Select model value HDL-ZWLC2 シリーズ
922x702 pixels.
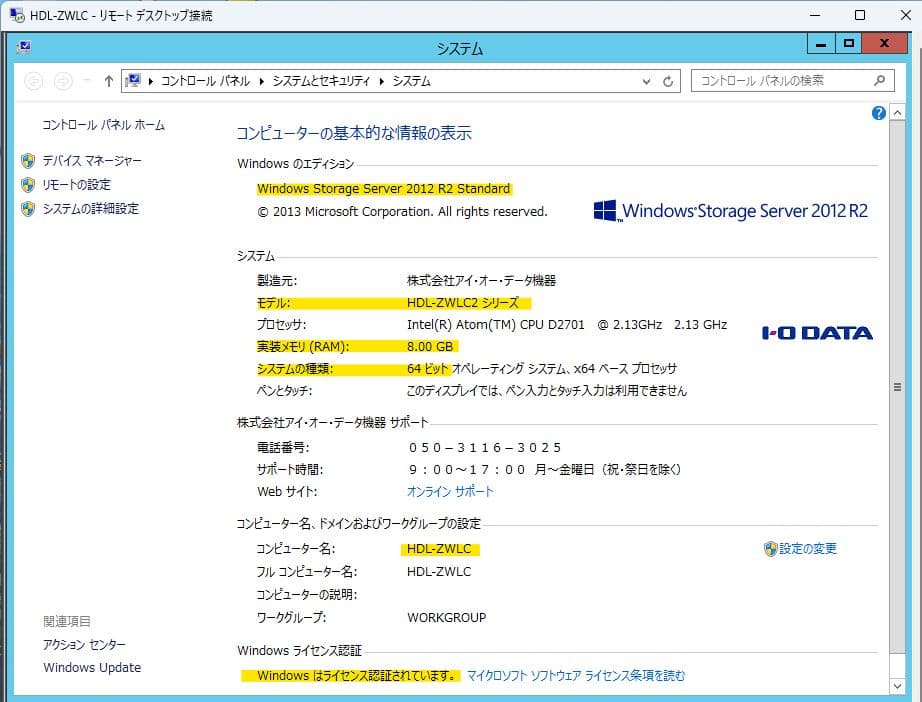click(x=463, y=303)
